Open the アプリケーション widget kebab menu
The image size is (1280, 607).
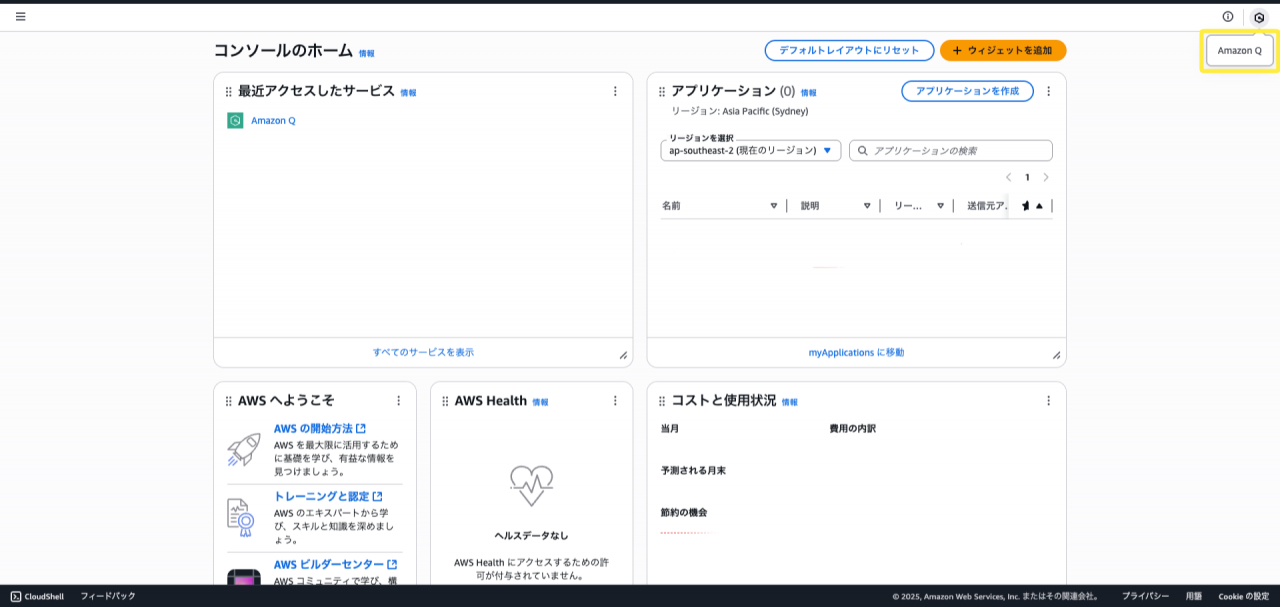point(1048,91)
